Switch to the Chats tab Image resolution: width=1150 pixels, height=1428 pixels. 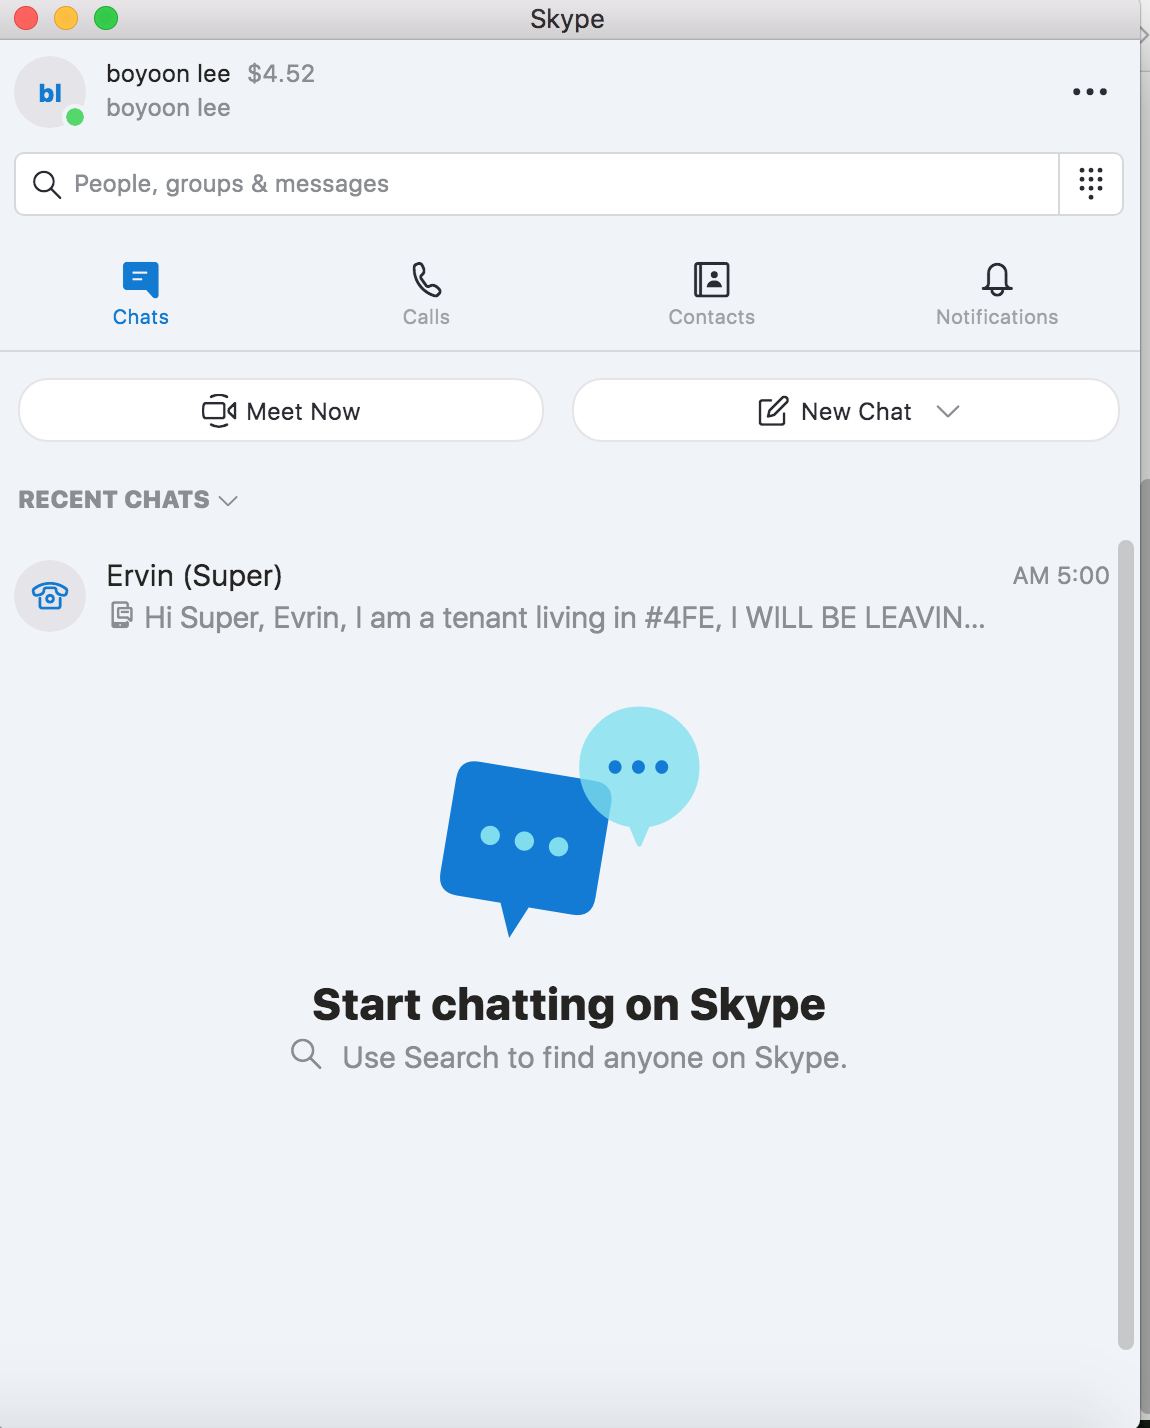tap(141, 294)
